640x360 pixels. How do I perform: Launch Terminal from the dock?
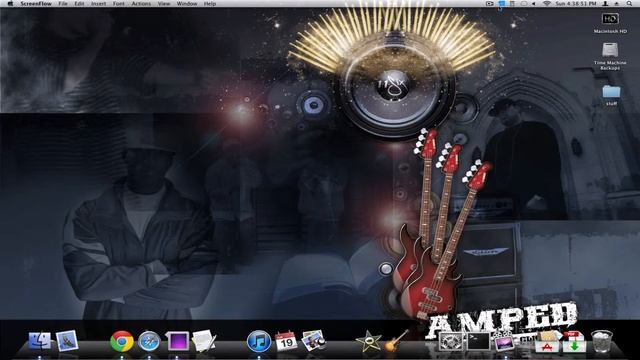pos(478,341)
